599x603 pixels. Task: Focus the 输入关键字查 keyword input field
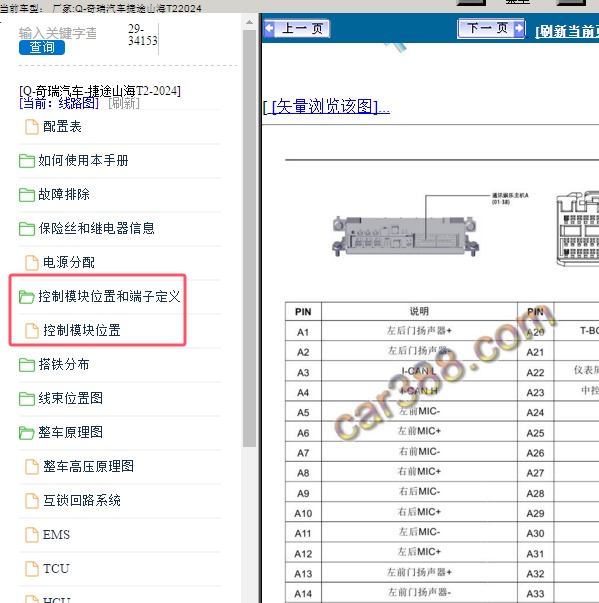(x=58, y=33)
